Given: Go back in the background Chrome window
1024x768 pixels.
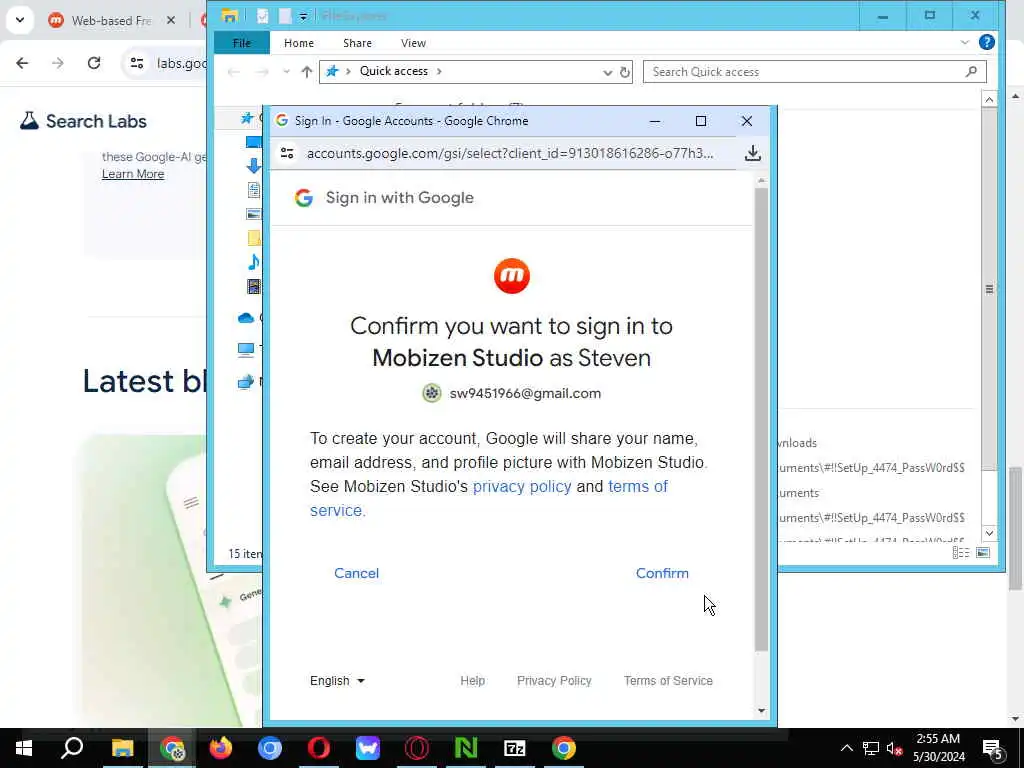Looking at the screenshot, I should (x=22, y=63).
